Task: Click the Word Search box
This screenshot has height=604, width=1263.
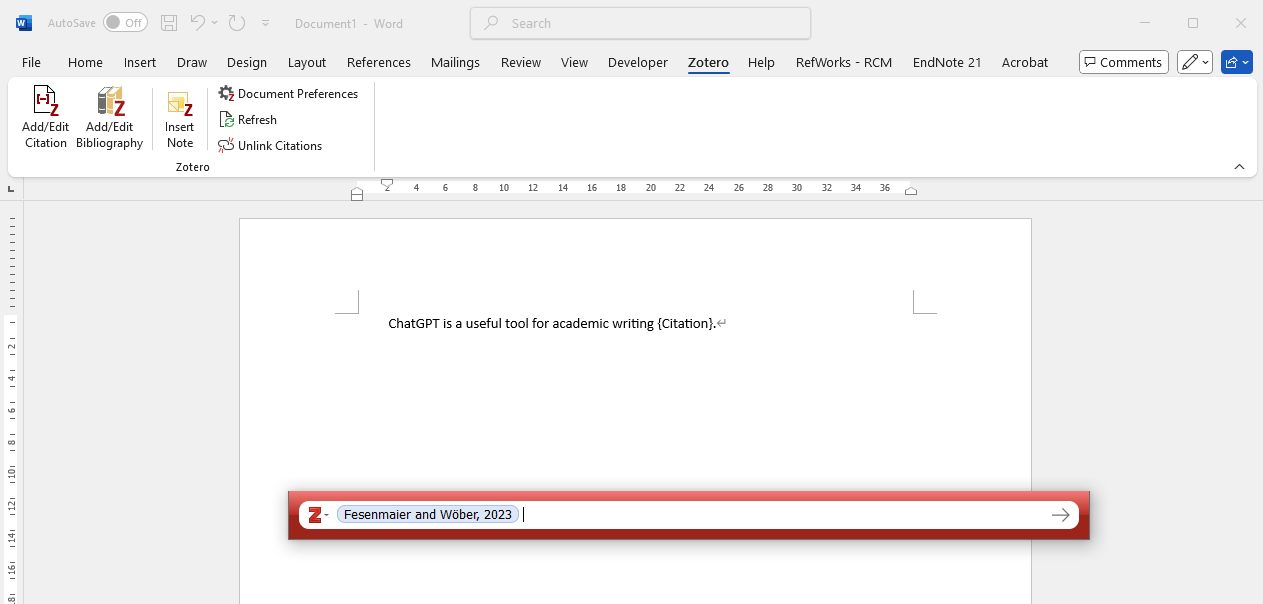Action: tap(640, 23)
